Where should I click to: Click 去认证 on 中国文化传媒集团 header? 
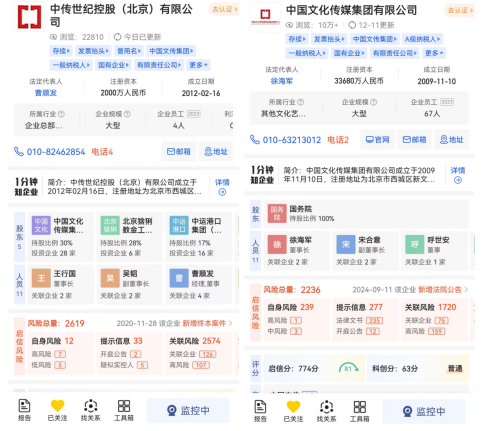point(460,10)
